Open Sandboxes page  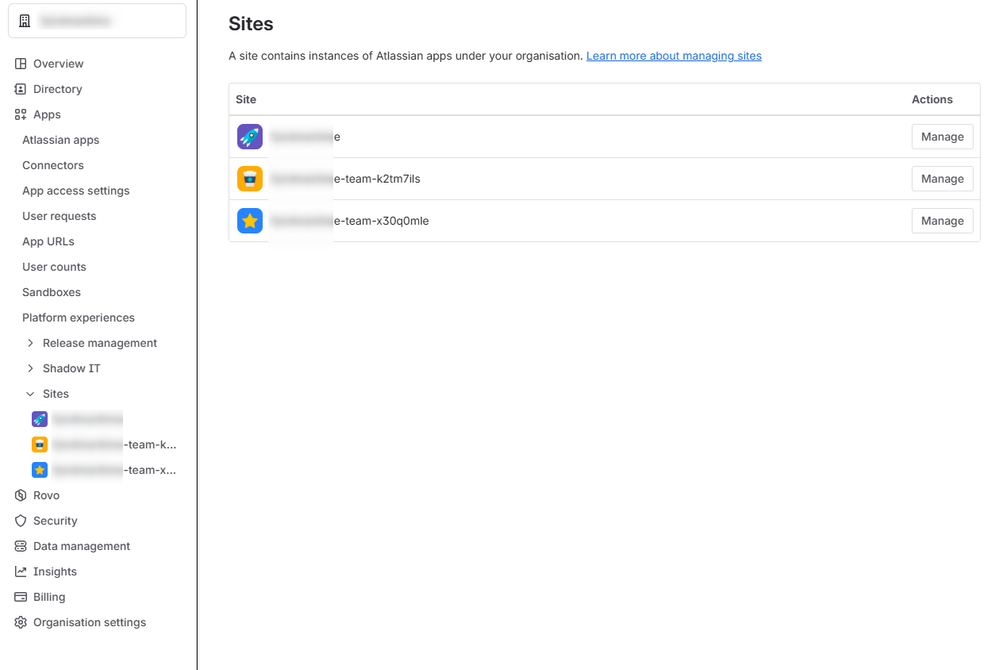click(52, 292)
